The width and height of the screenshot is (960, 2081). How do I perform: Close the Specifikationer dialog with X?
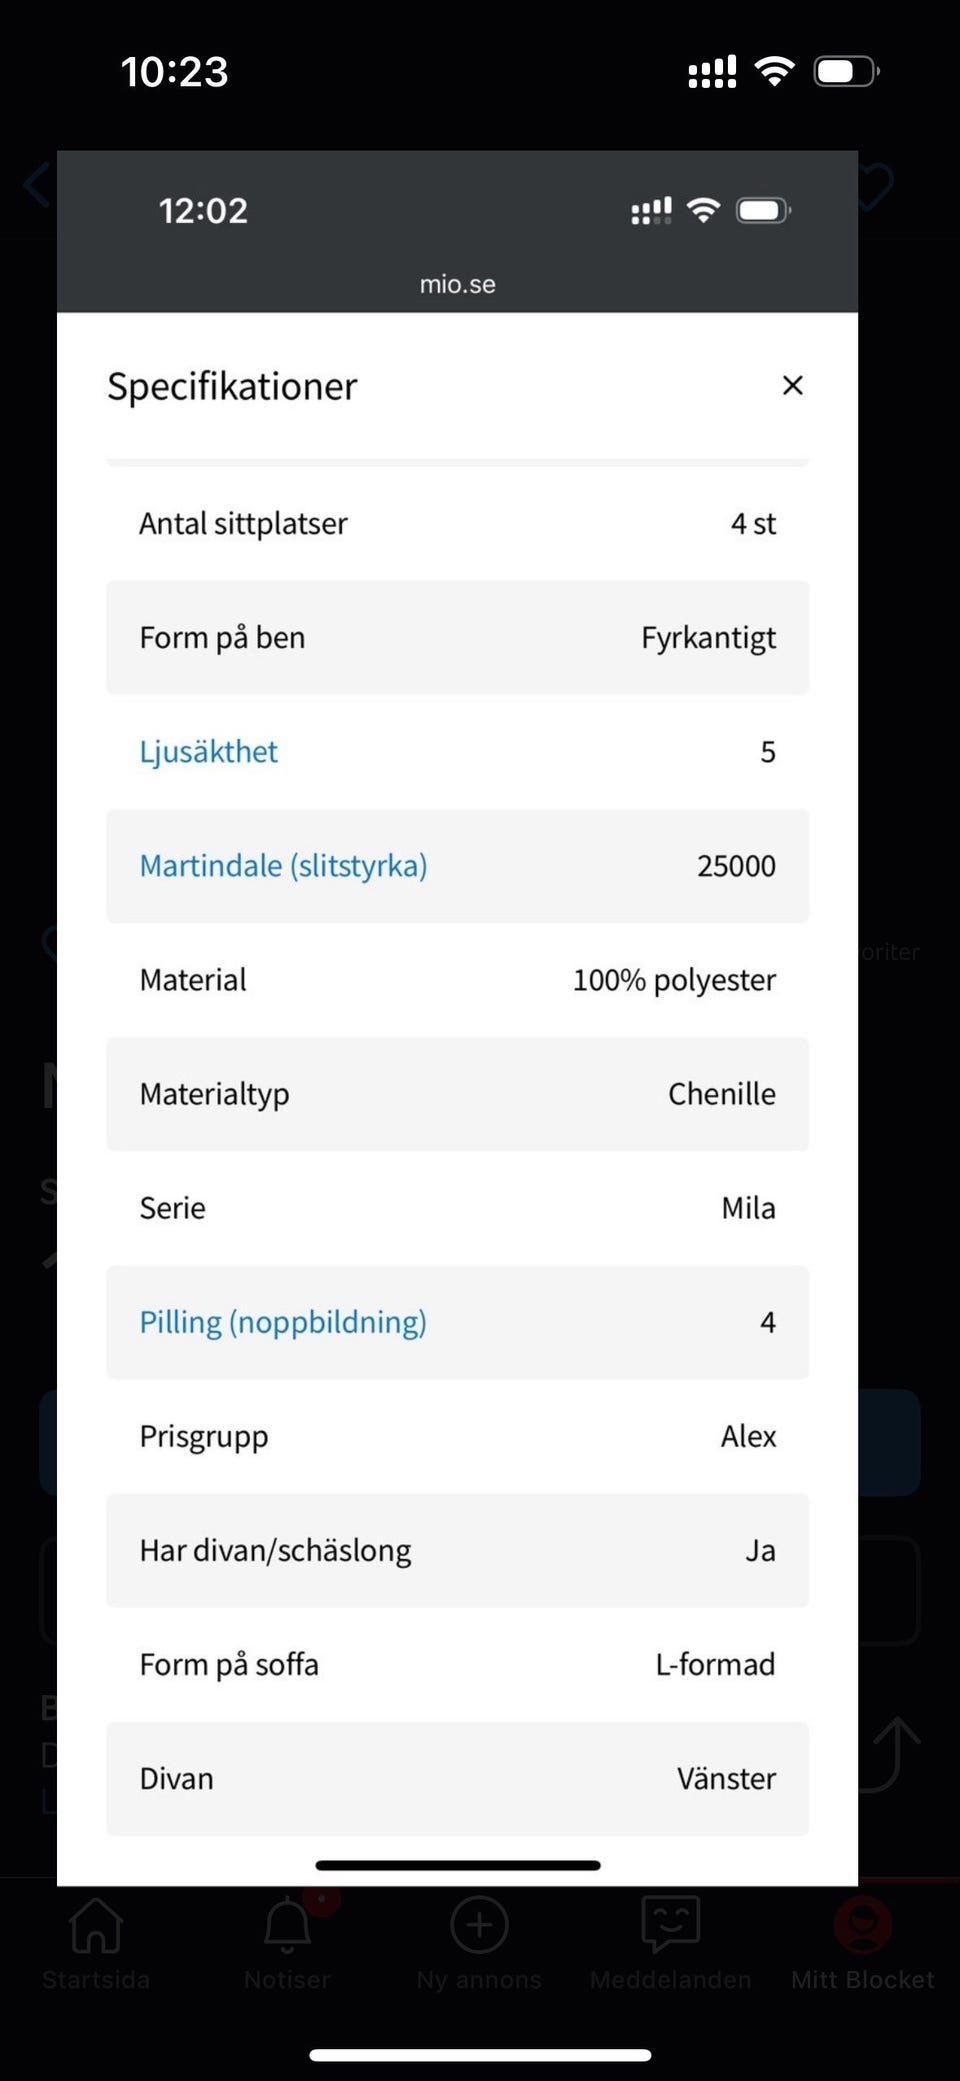792,385
